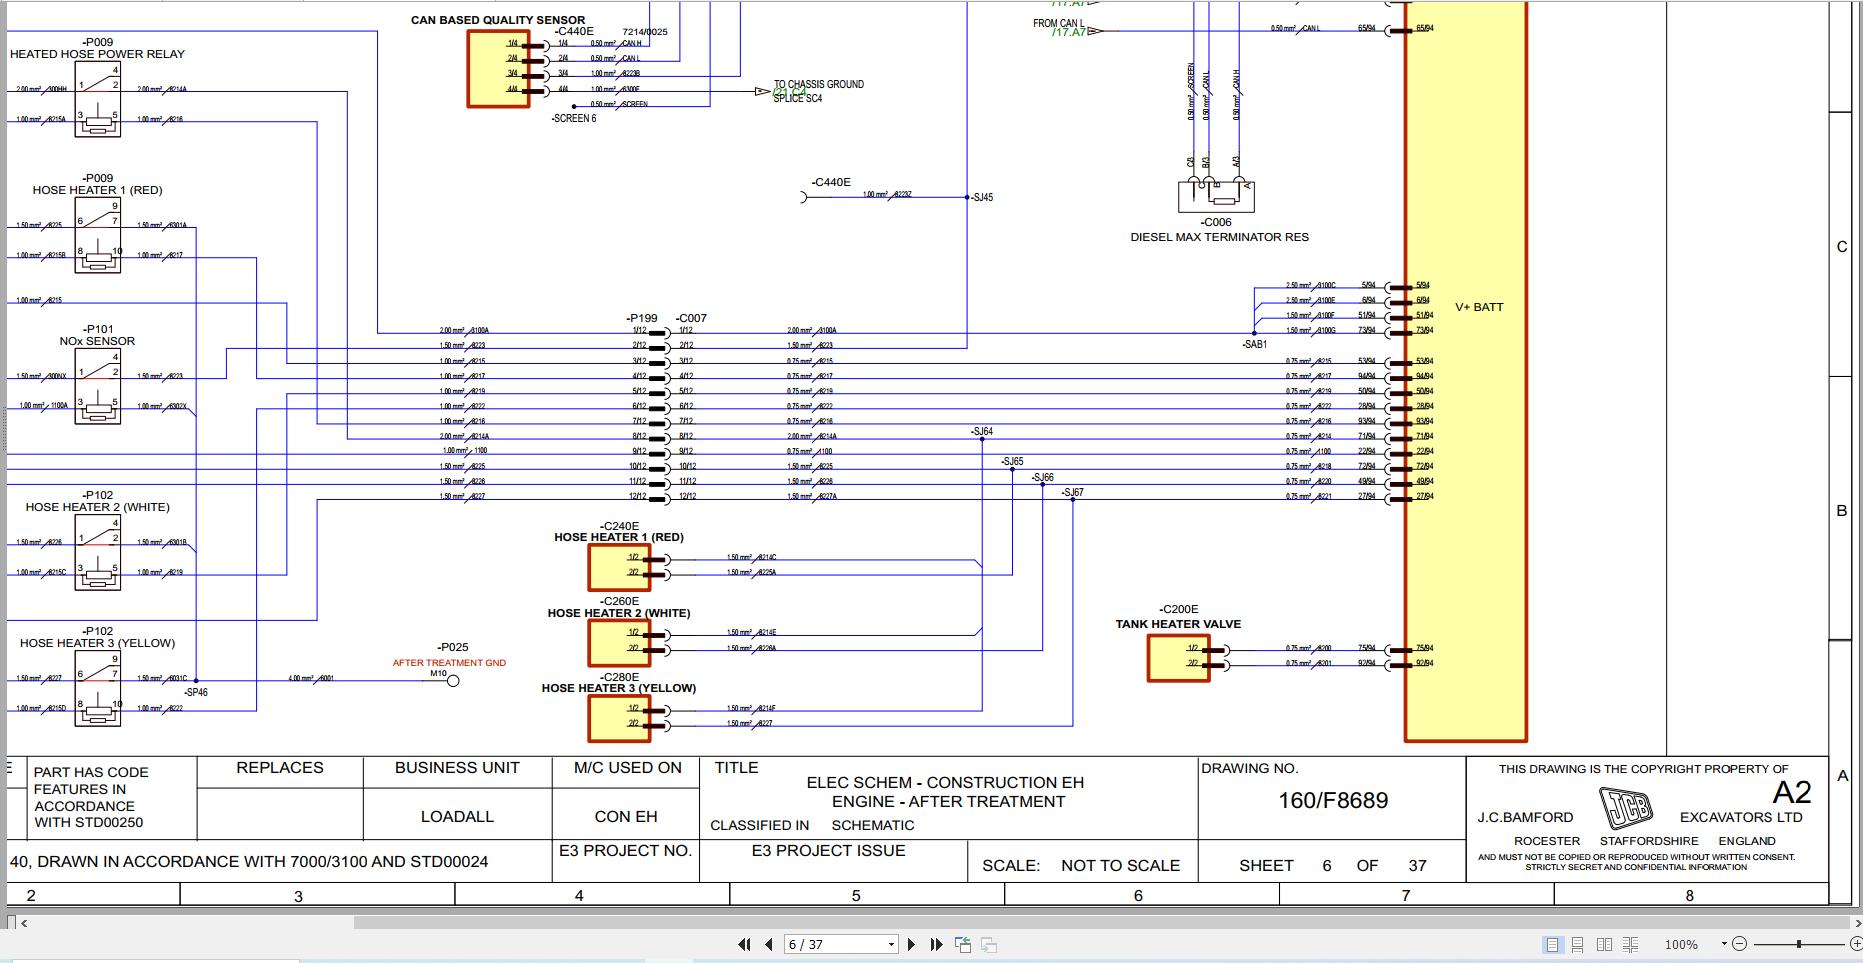Image resolution: width=1863 pixels, height=963 pixels.
Task: Click the A2 sheet size label
Action: tap(1792, 793)
